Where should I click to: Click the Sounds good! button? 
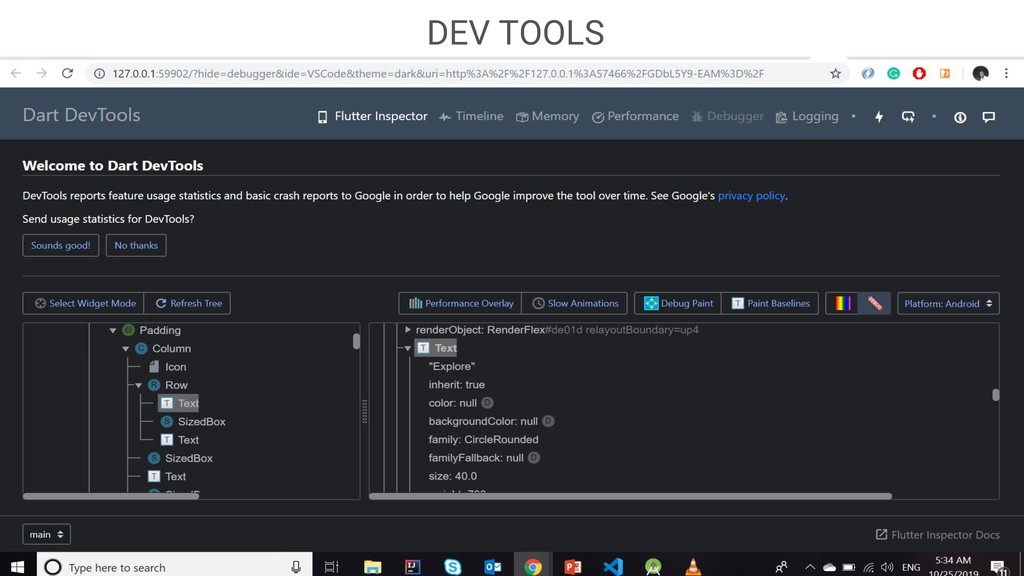[x=60, y=245]
